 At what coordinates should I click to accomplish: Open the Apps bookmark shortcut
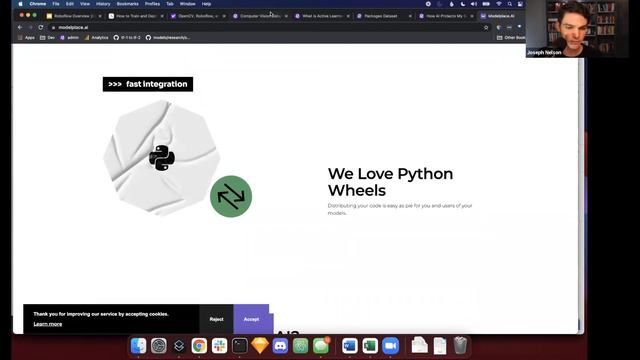click(x=27, y=38)
